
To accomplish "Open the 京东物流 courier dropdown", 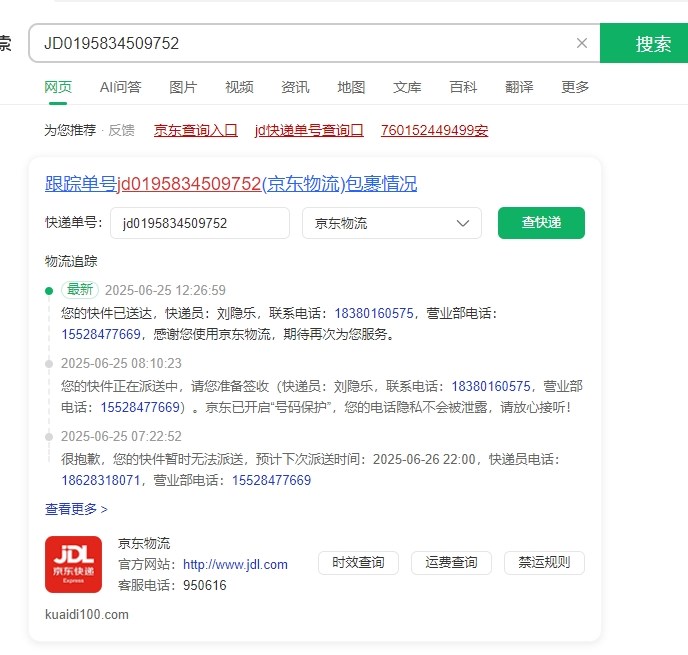I will tap(392, 223).
